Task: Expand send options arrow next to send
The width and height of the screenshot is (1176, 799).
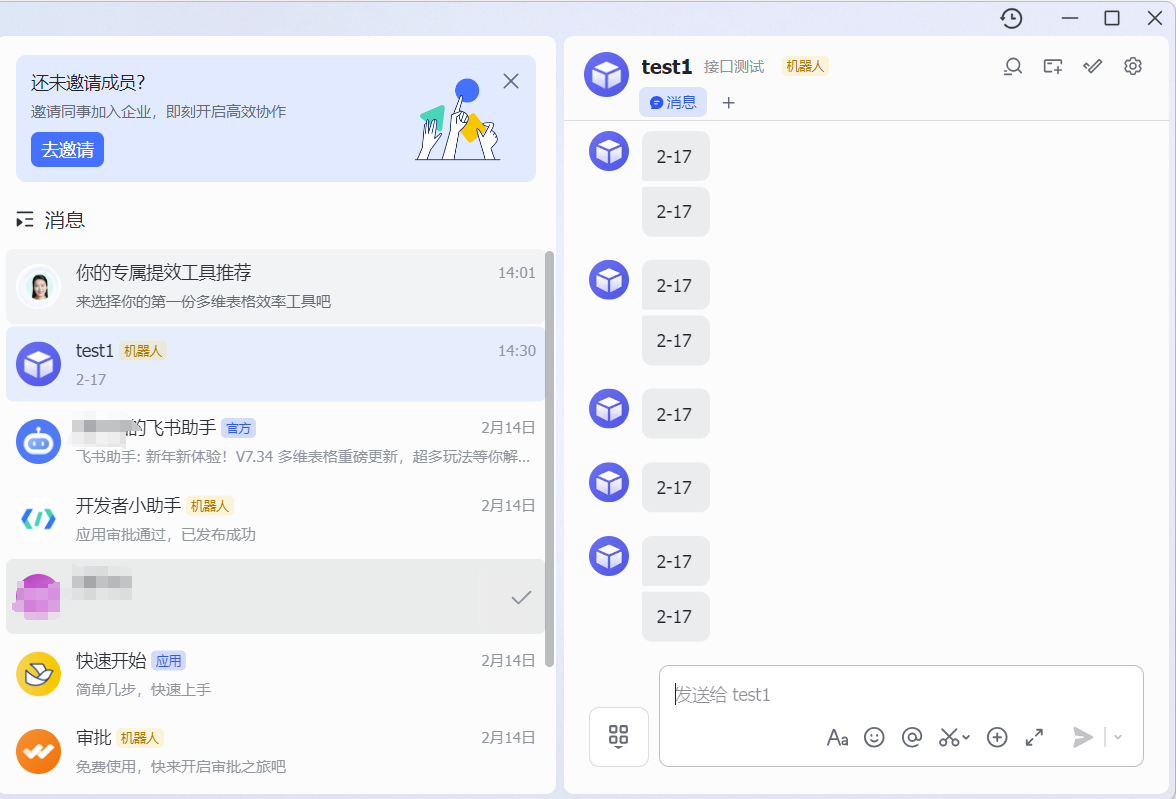Action: 1118,737
